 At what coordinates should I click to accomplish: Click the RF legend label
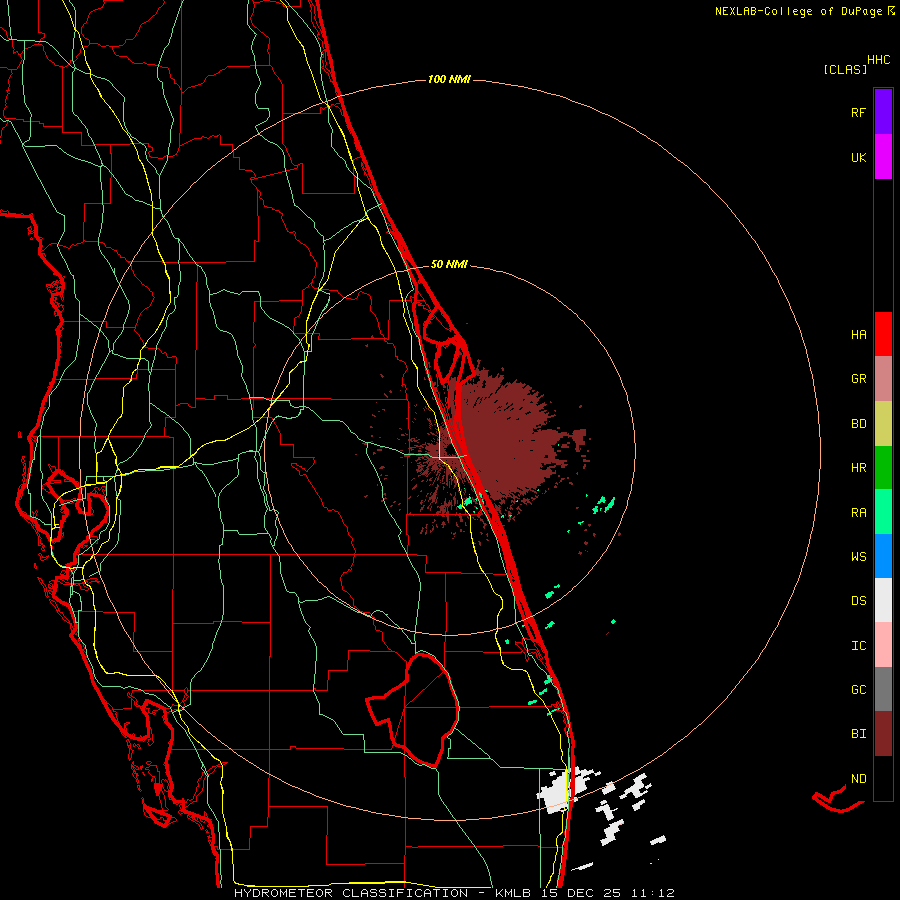(x=858, y=113)
